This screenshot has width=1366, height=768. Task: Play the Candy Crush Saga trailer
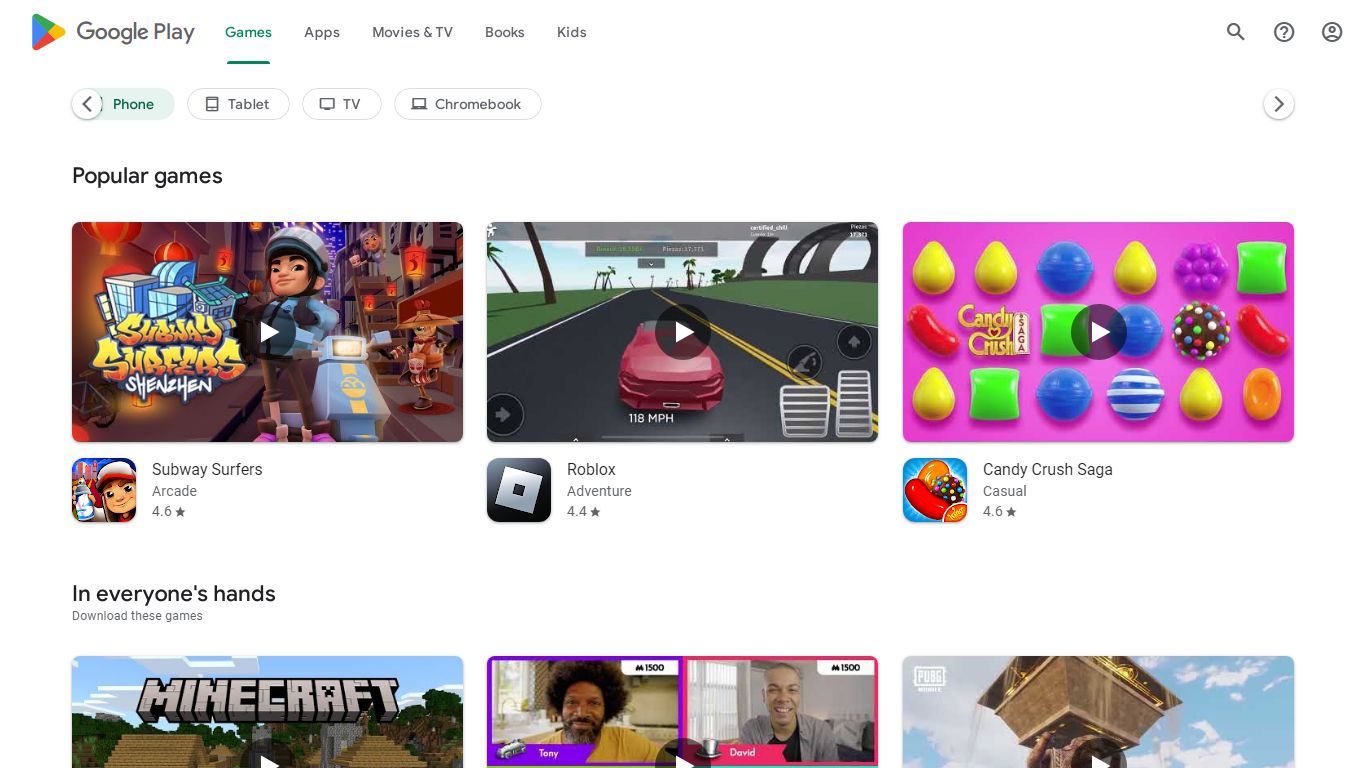(1098, 332)
